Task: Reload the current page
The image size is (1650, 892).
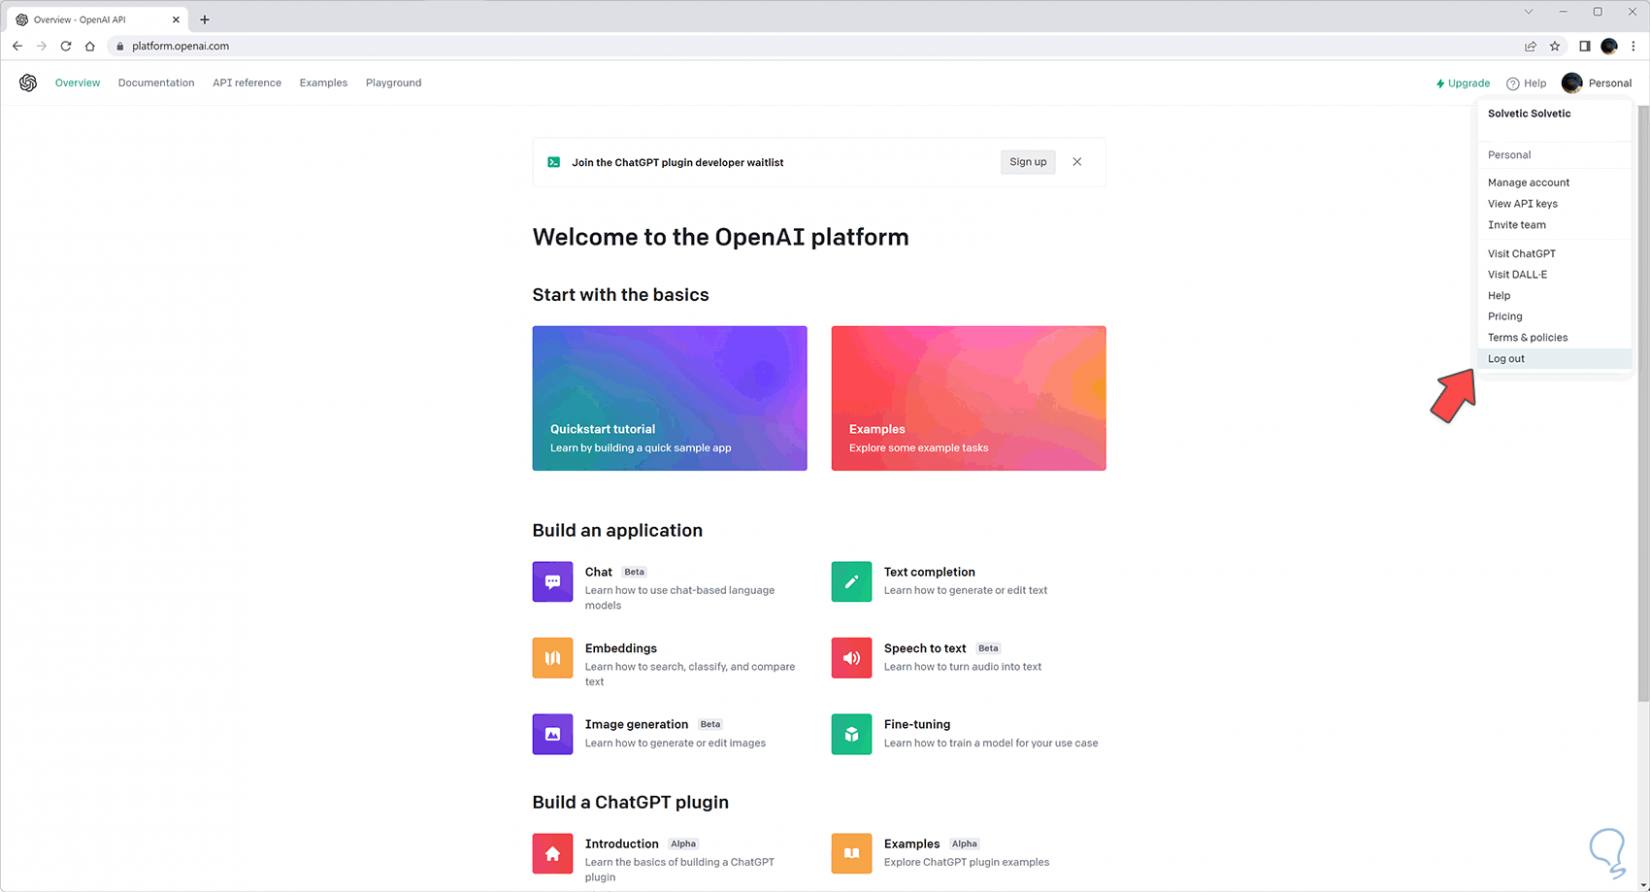Action: point(66,46)
